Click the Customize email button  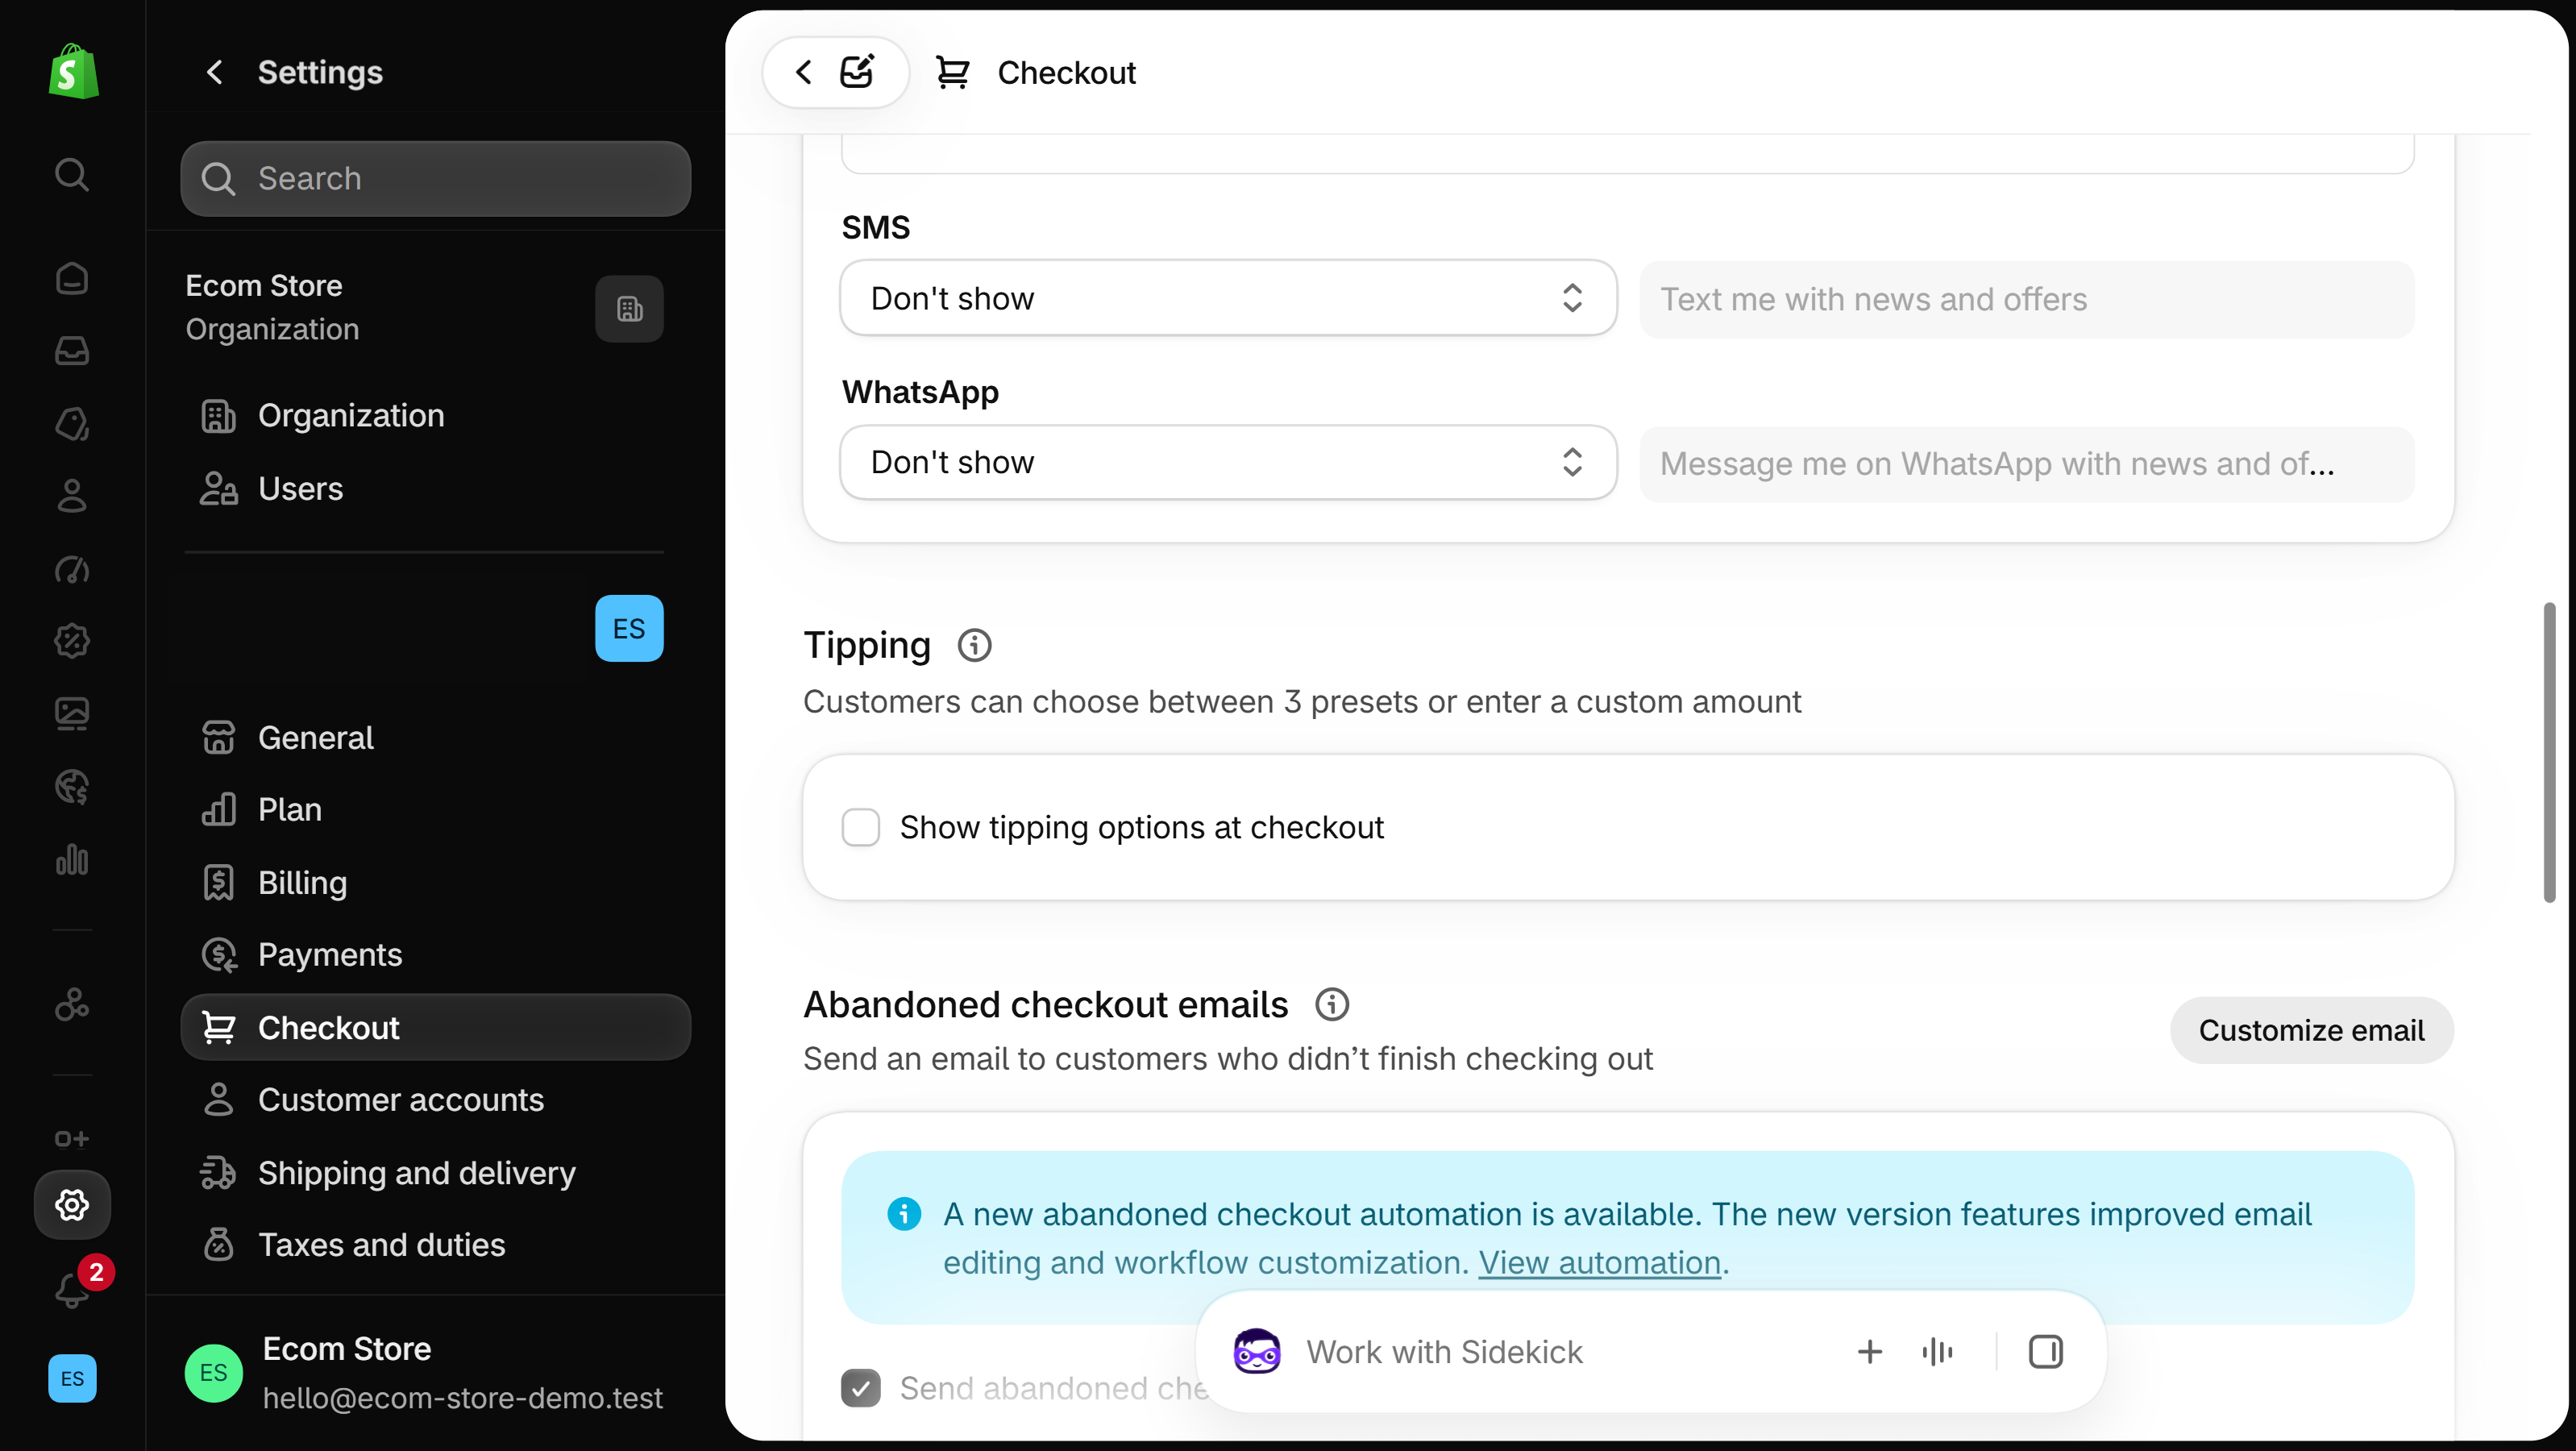pyautogui.click(x=2311, y=1030)
